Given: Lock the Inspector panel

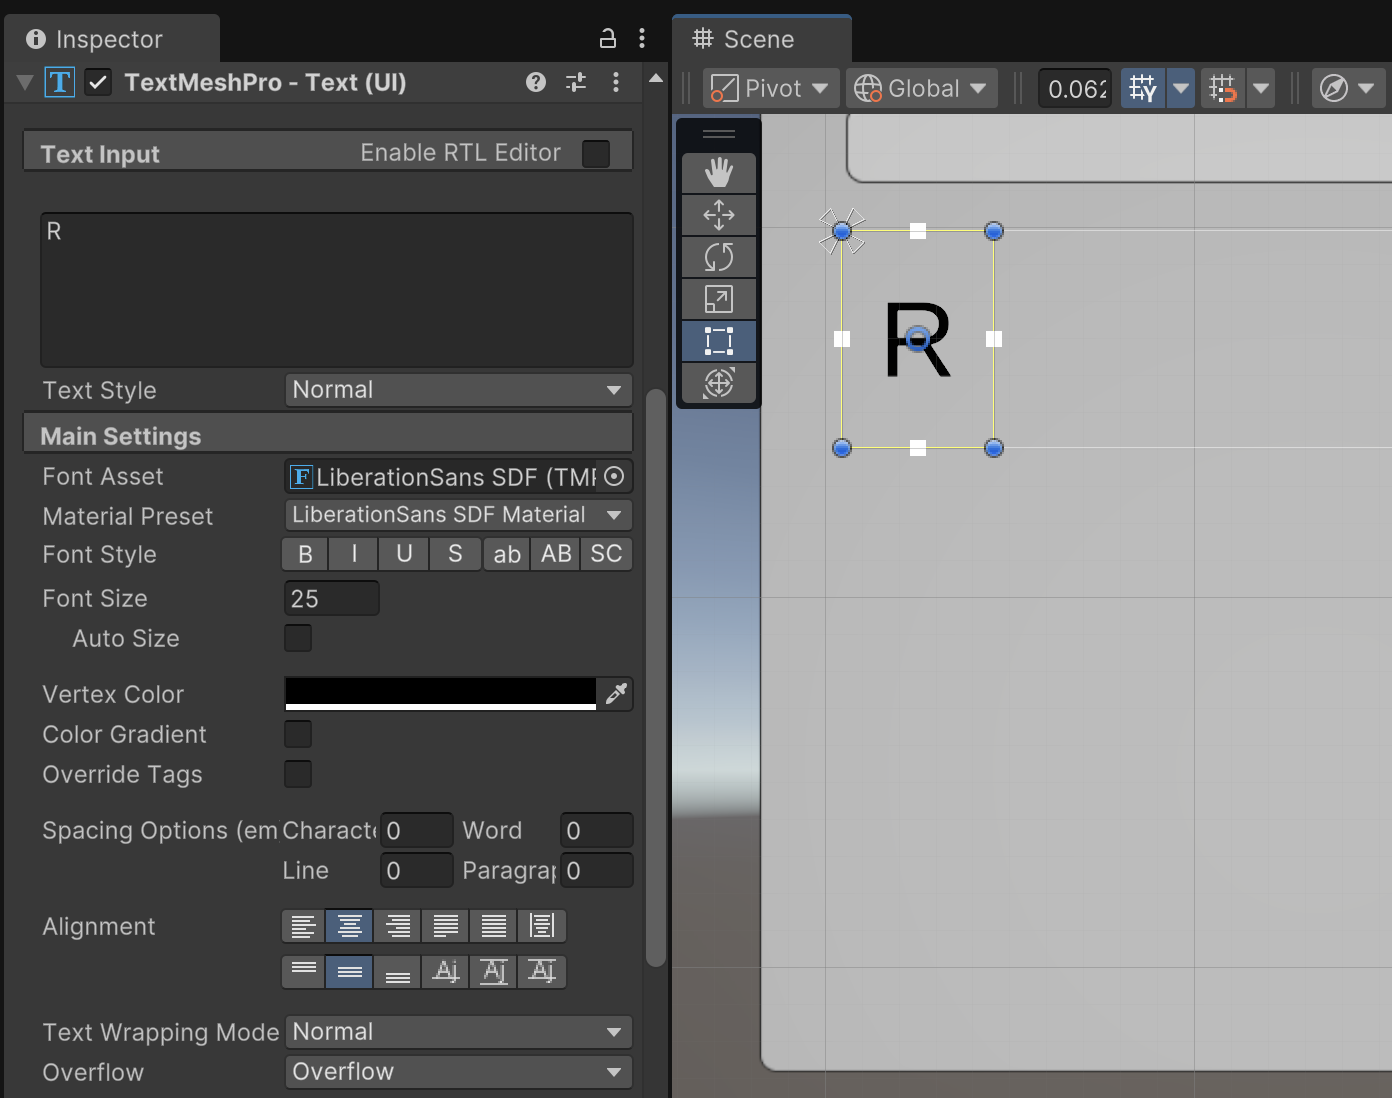Looking at the screenshot, I should tap(607, 39).
